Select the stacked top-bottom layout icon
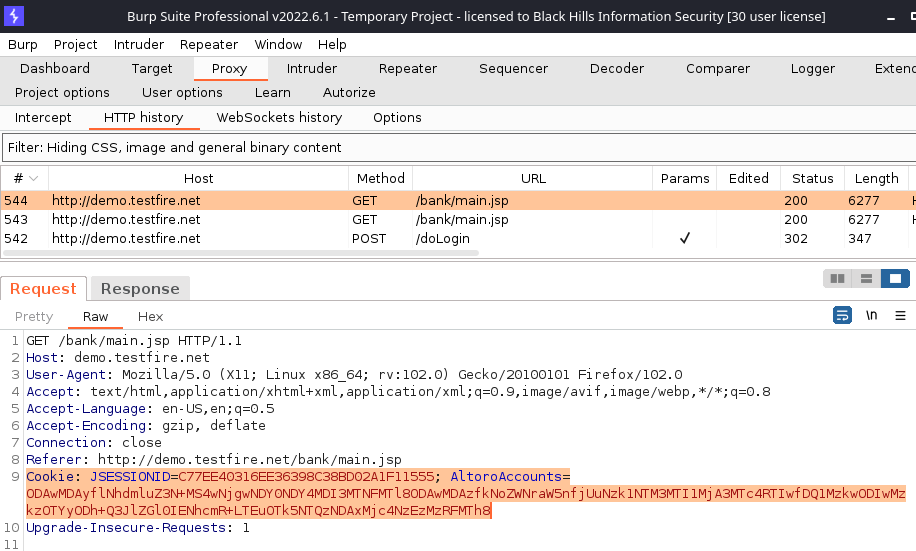 click(866, 278)
